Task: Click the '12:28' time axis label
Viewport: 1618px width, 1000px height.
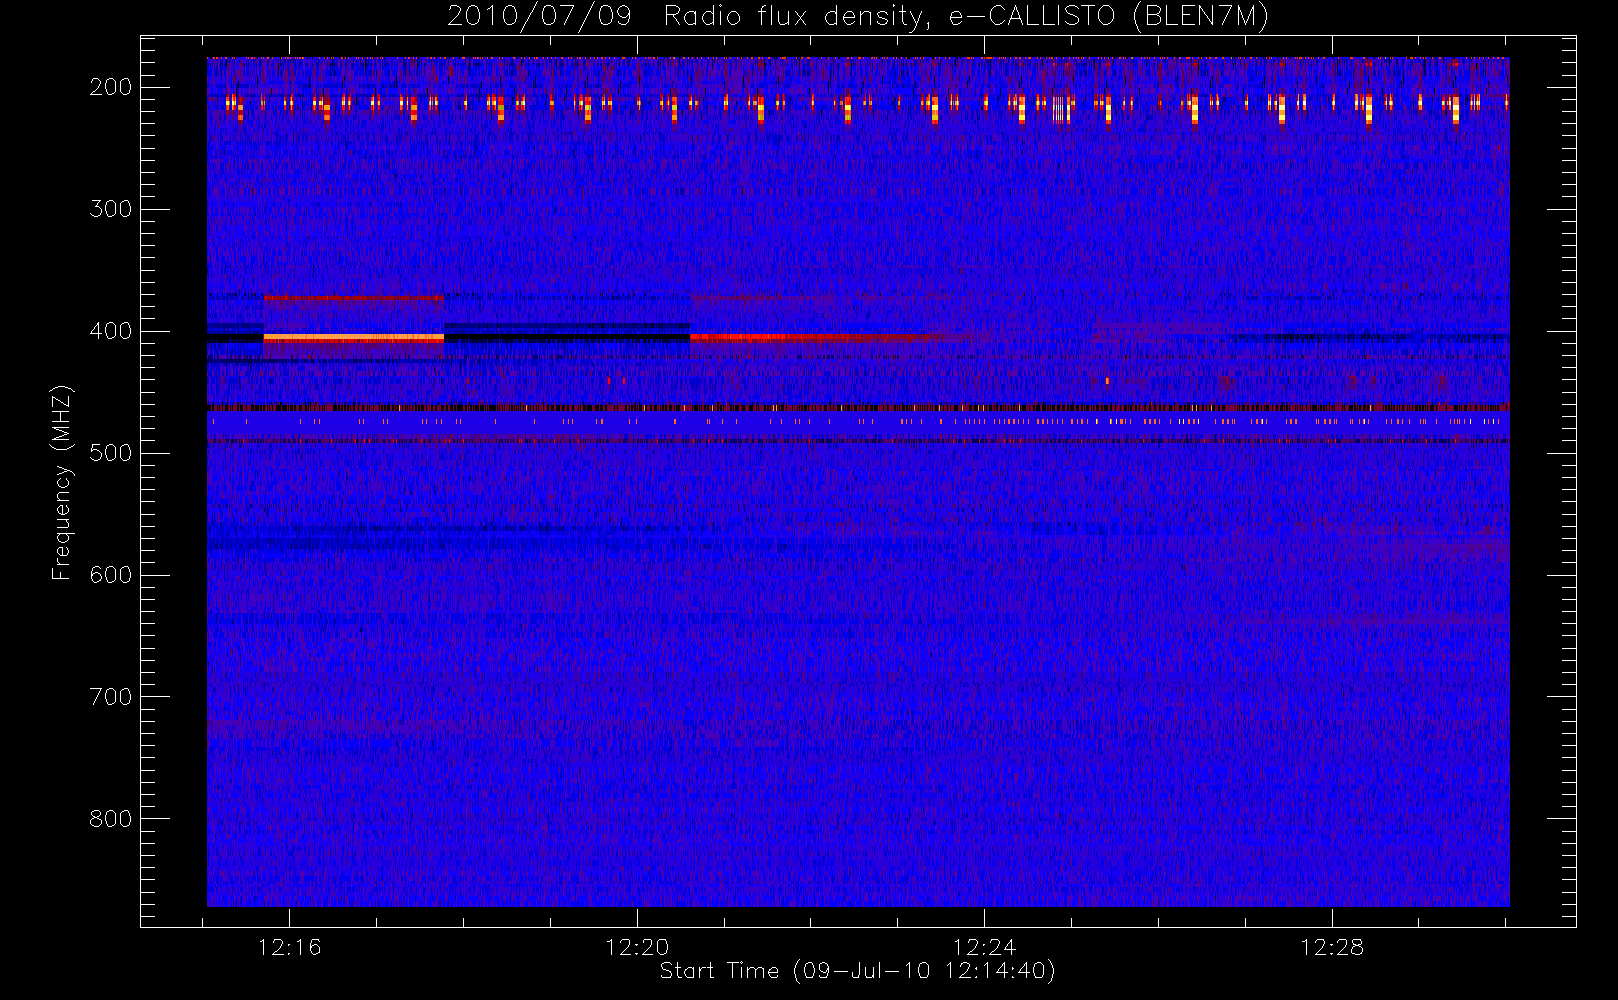Action: click(x=1332, y=947)
